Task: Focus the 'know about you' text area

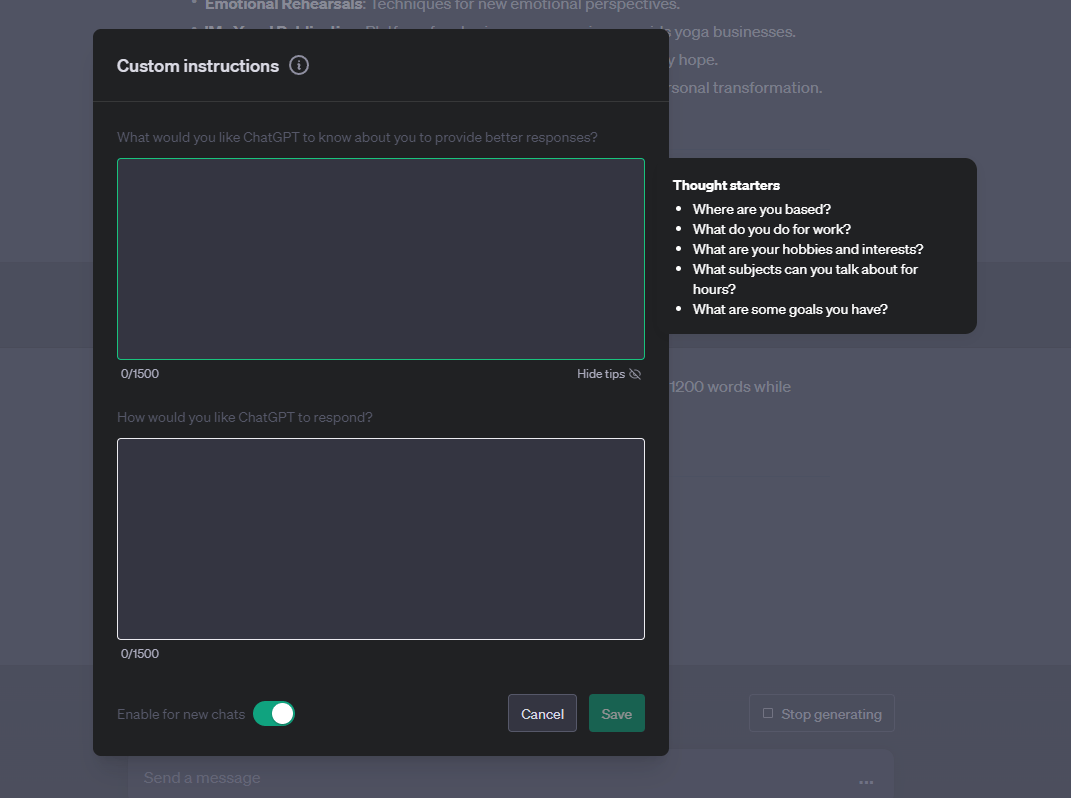Action: click(380, 259)
